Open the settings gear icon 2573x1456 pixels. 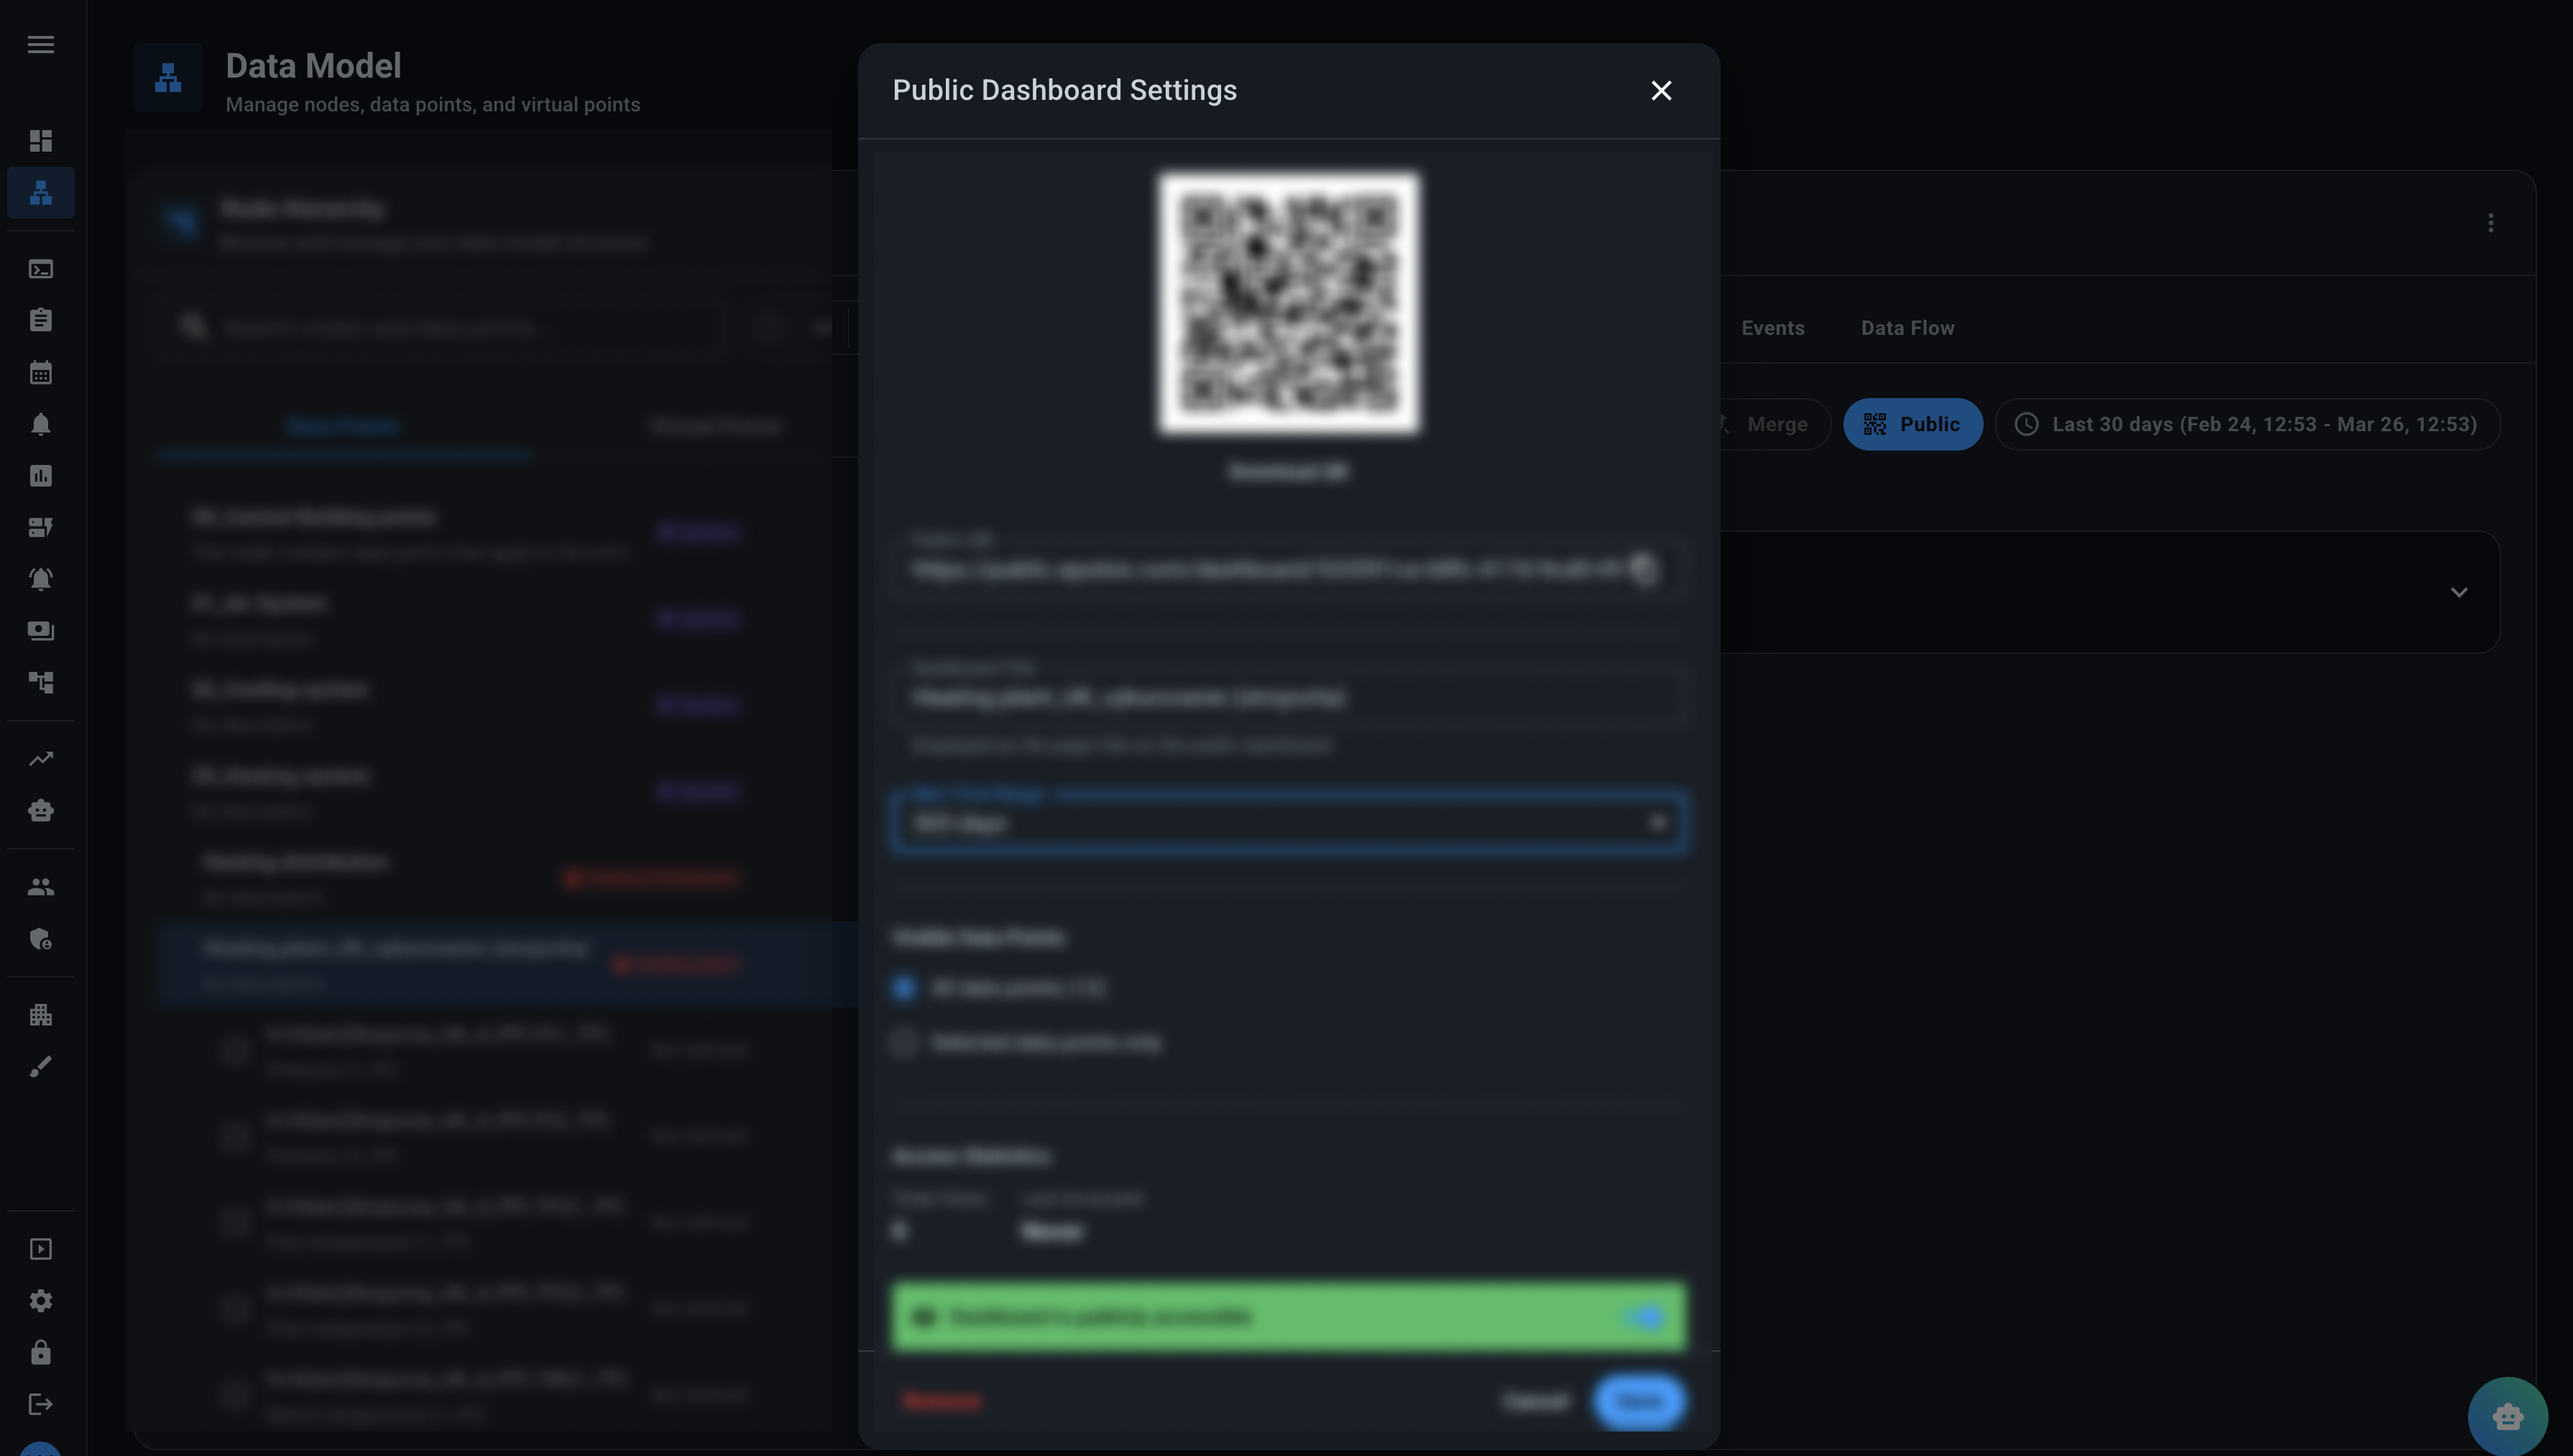41,1300
